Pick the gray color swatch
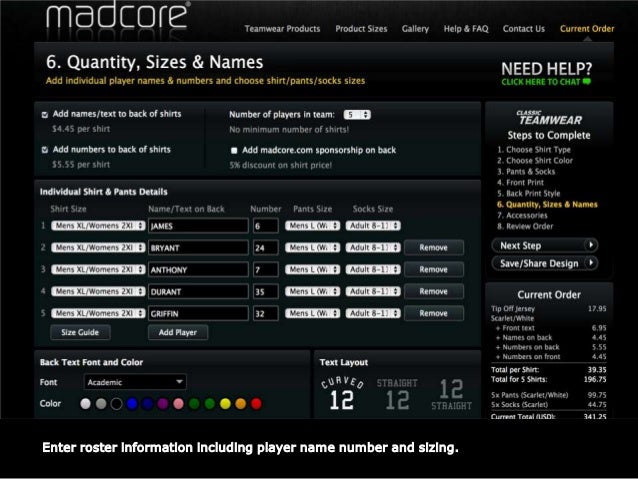 pyautogui.click(x=101, y=404)
